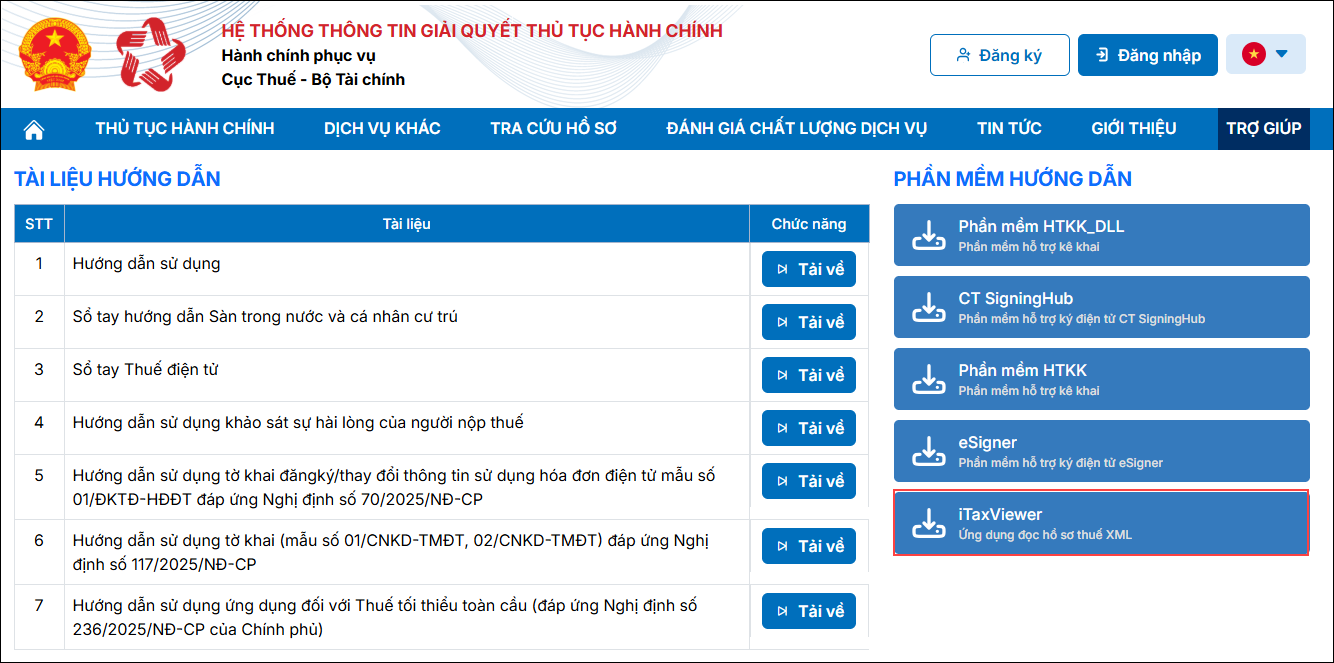Click Tải về for Sổ tay hướng dẫn Sàn
This screenshot has width=1334, height=663.
click(x=809, y=322)
